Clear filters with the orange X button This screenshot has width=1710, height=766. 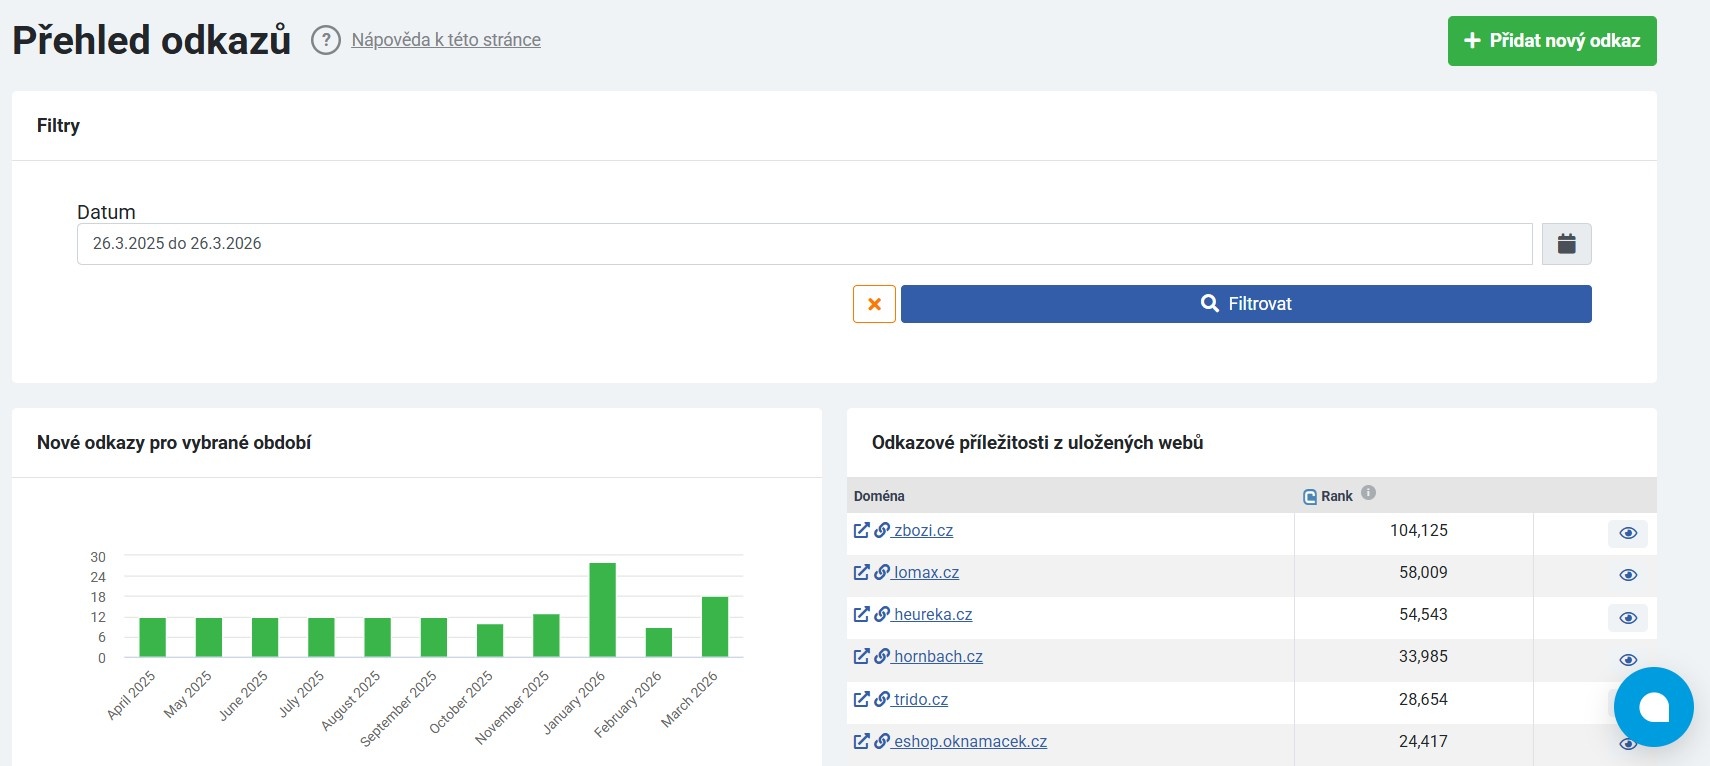(874, 304)
